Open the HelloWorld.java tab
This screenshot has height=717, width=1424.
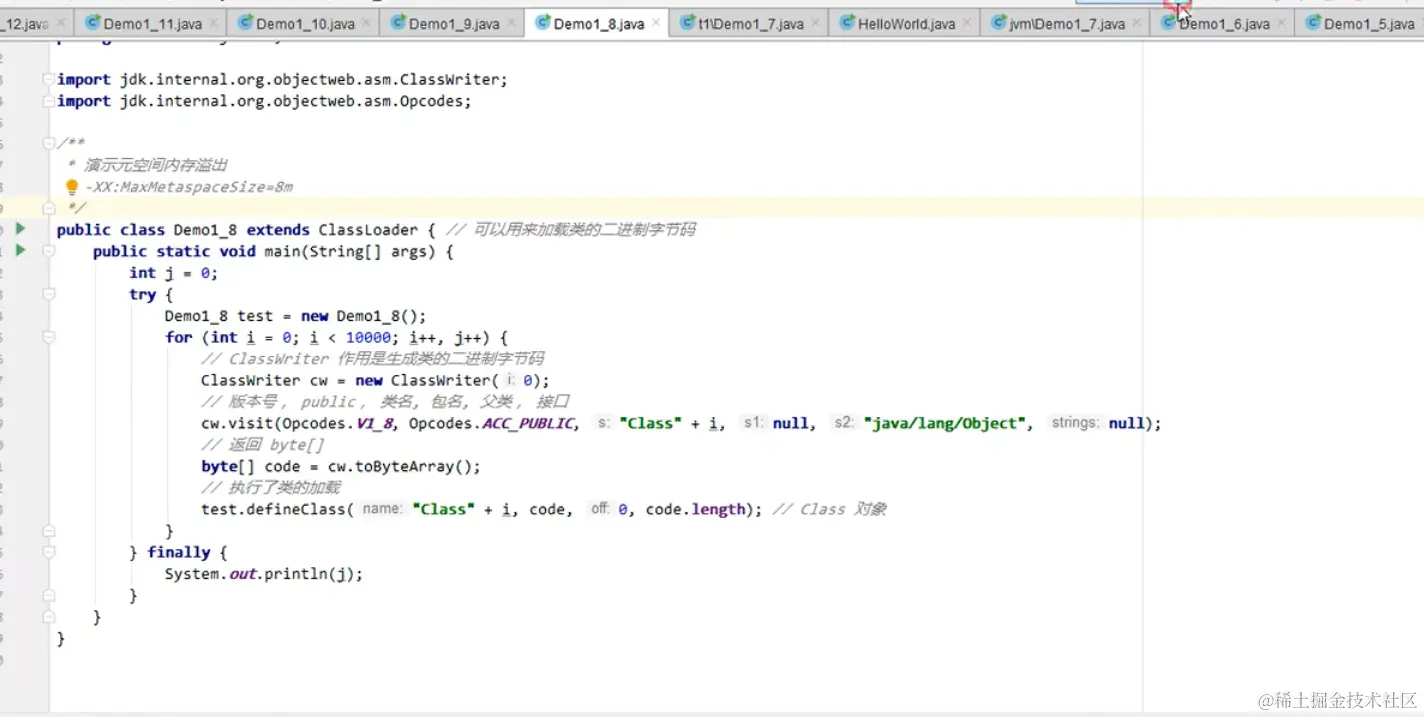(905, 23)
